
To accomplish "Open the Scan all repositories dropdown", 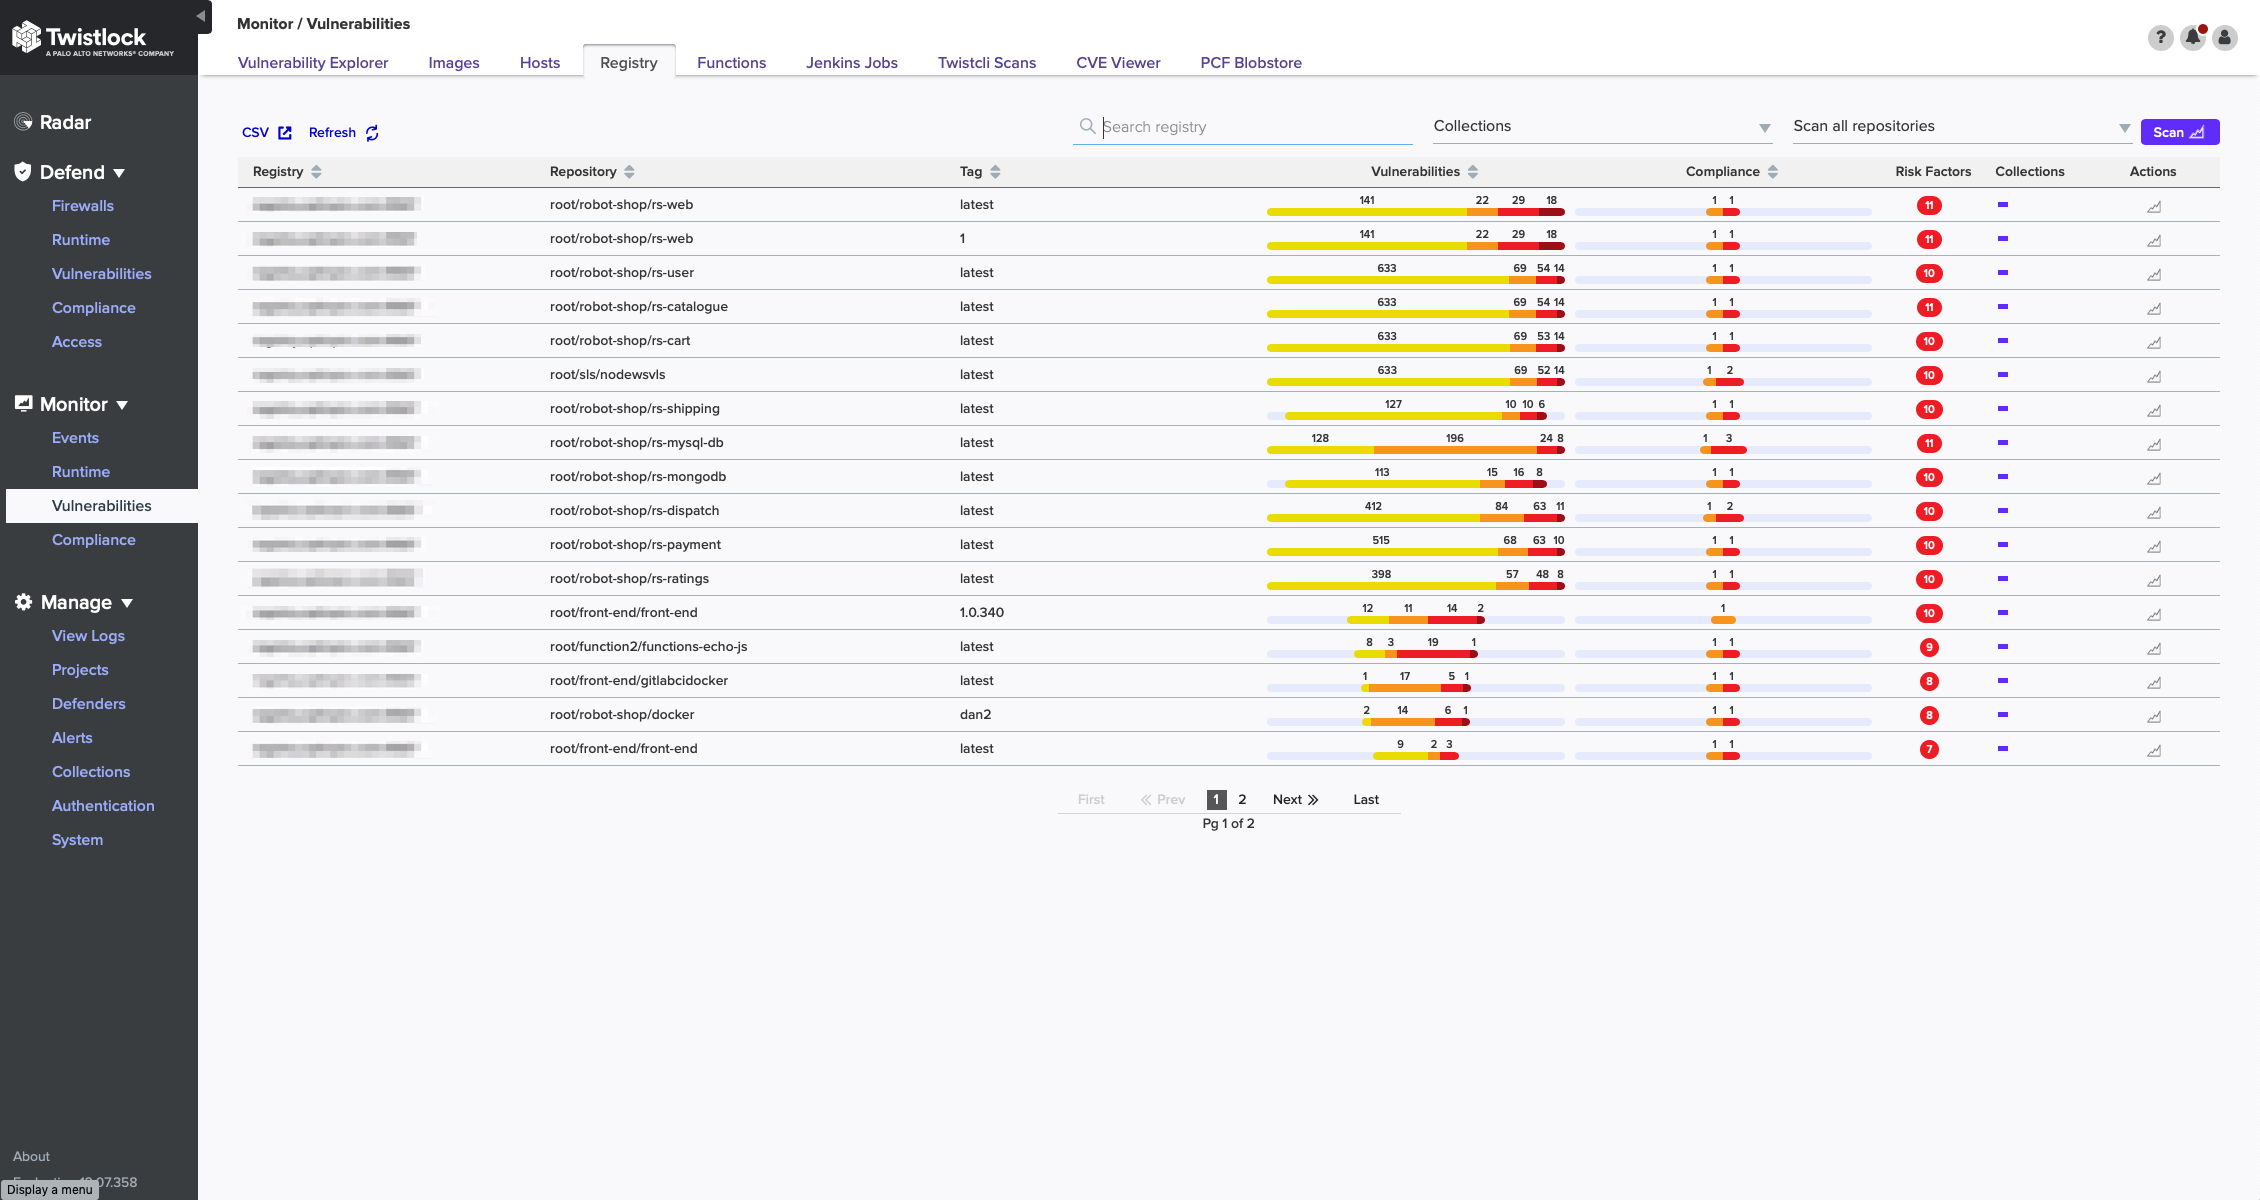I will point(1960,127).
